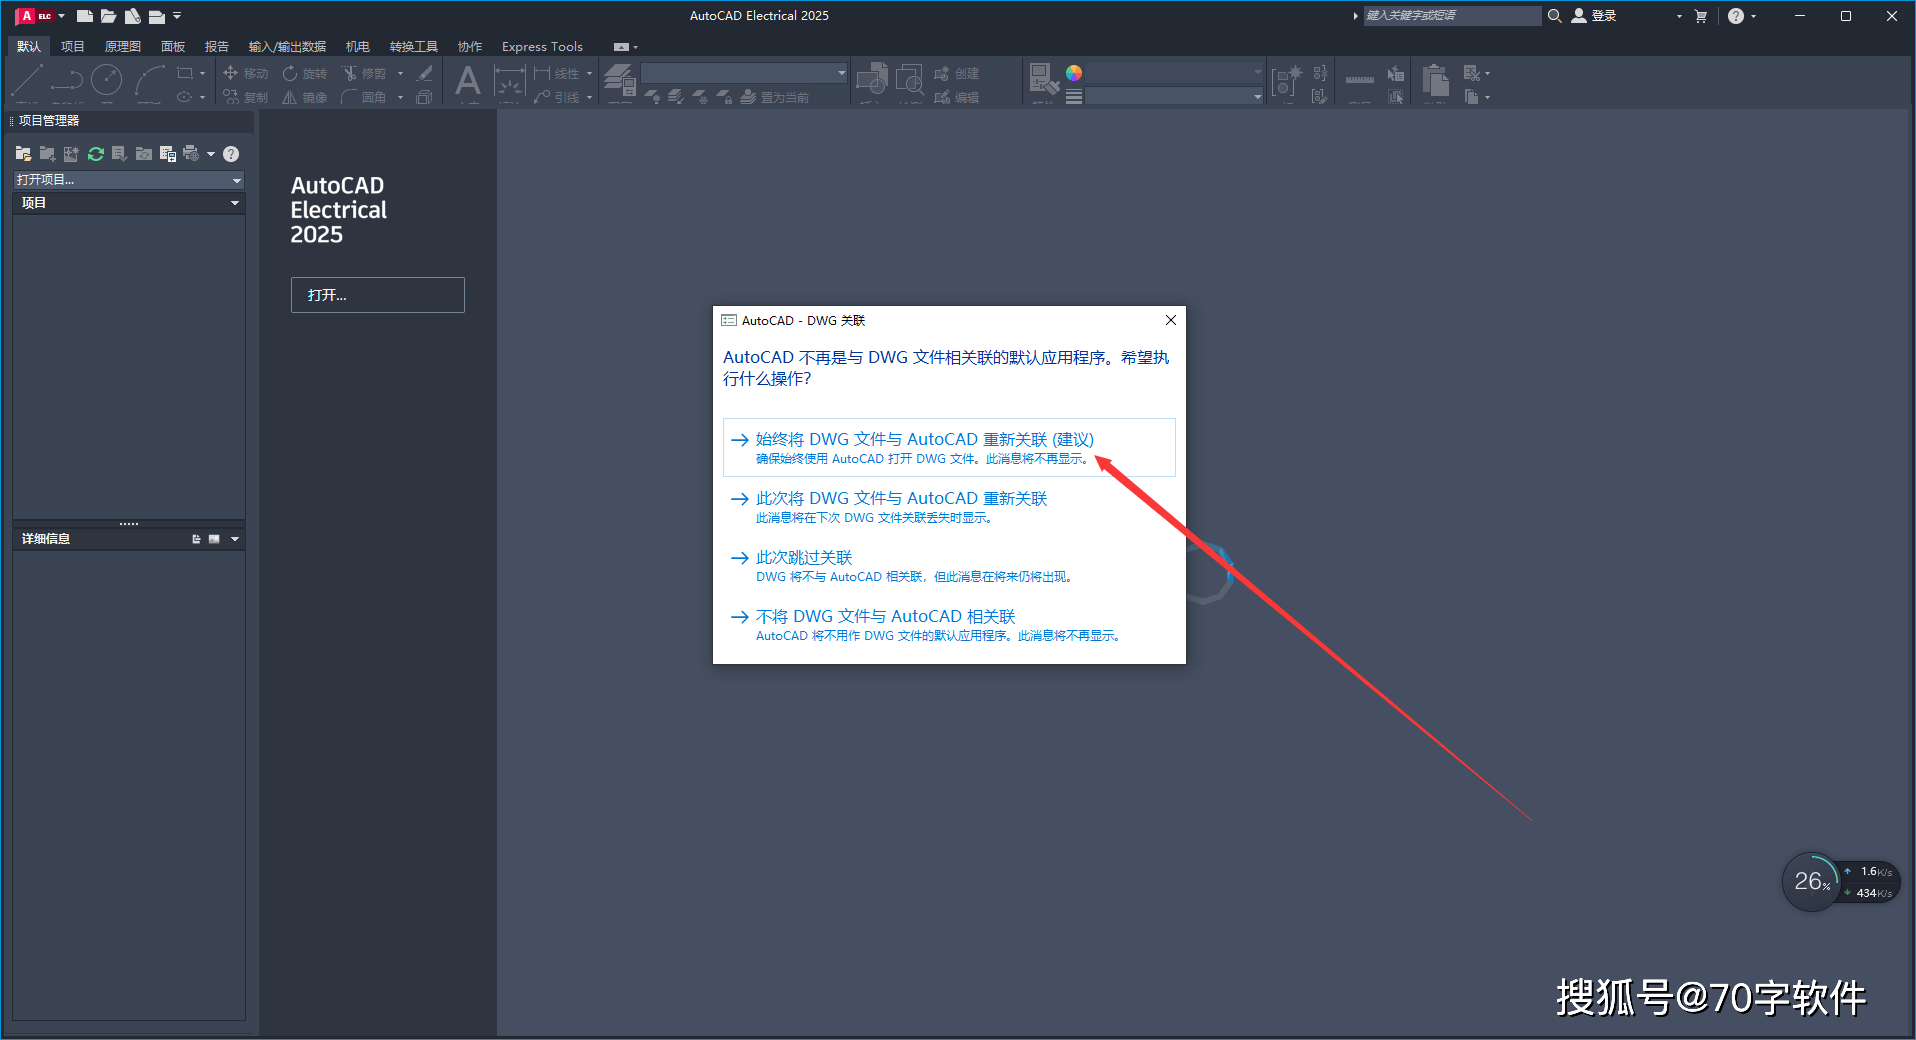The image size is (1916, 1040).
Task: Click the title bar help question-mark icon
Action: (x=1736, y=16)
